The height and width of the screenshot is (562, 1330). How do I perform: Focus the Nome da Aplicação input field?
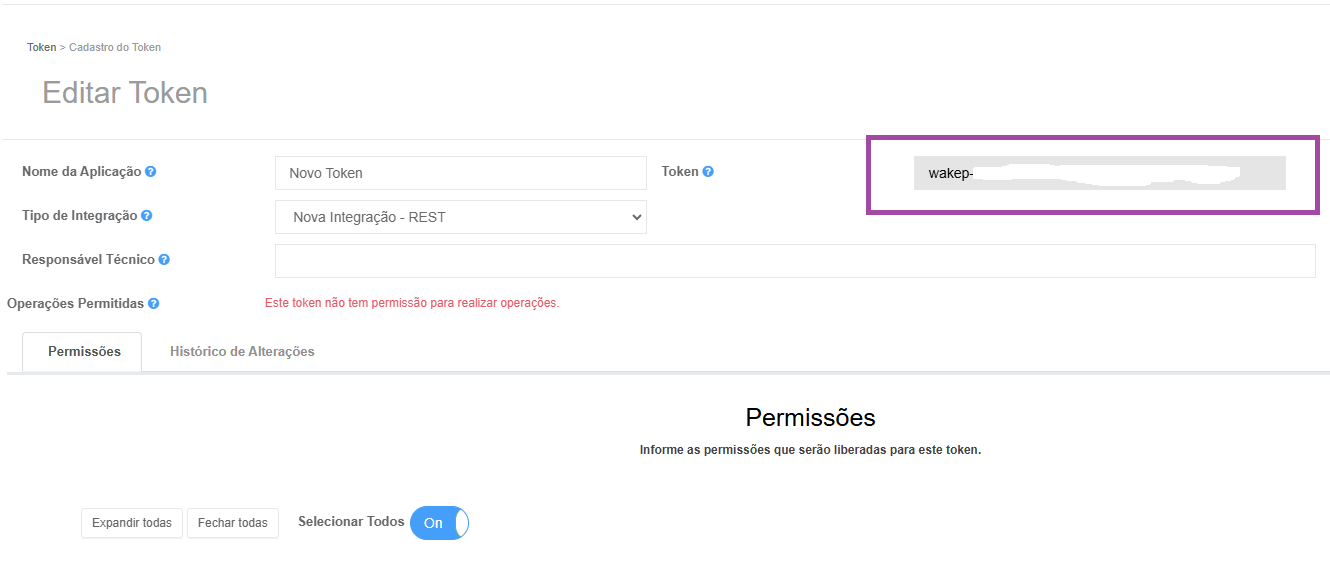461,173
